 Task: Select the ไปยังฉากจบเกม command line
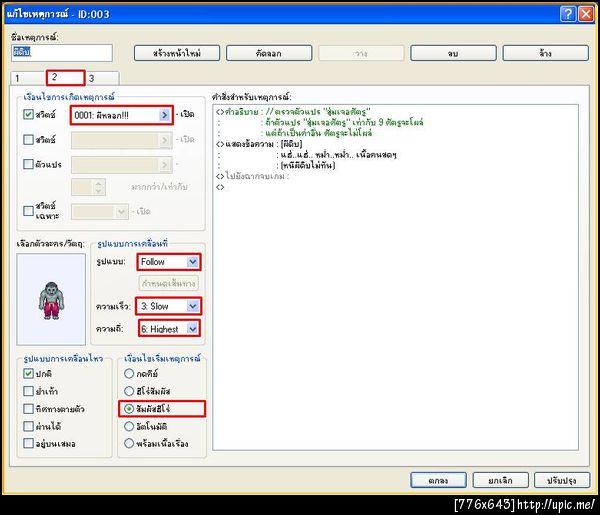(x=253, y=176)
